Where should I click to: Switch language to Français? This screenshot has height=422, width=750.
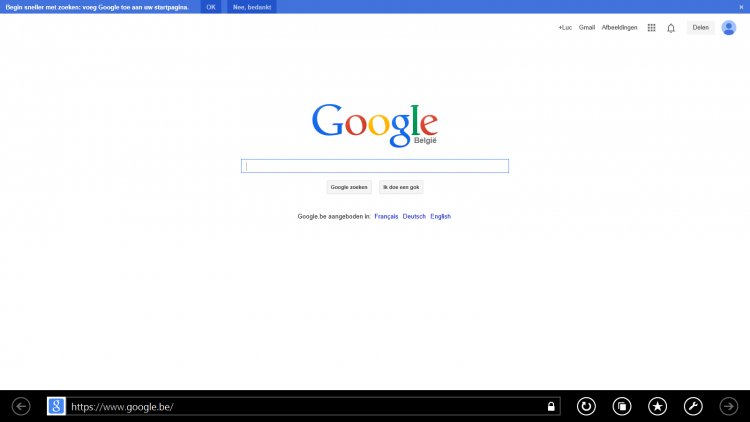pyautogui.click(x=386, y=216)
